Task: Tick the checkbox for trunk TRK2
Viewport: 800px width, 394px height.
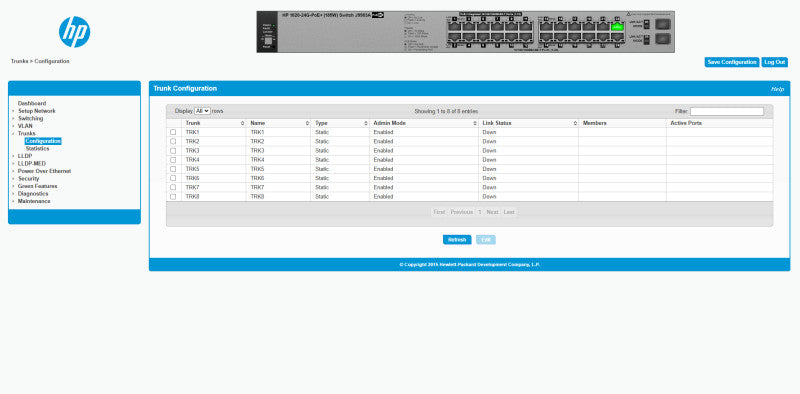Action: pos(173,141)
